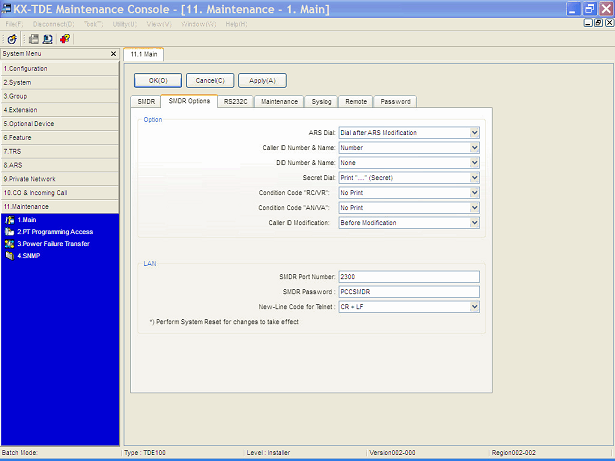Open the Secret Dial combo box
615x461 pixels.
(x=475, y=177)
